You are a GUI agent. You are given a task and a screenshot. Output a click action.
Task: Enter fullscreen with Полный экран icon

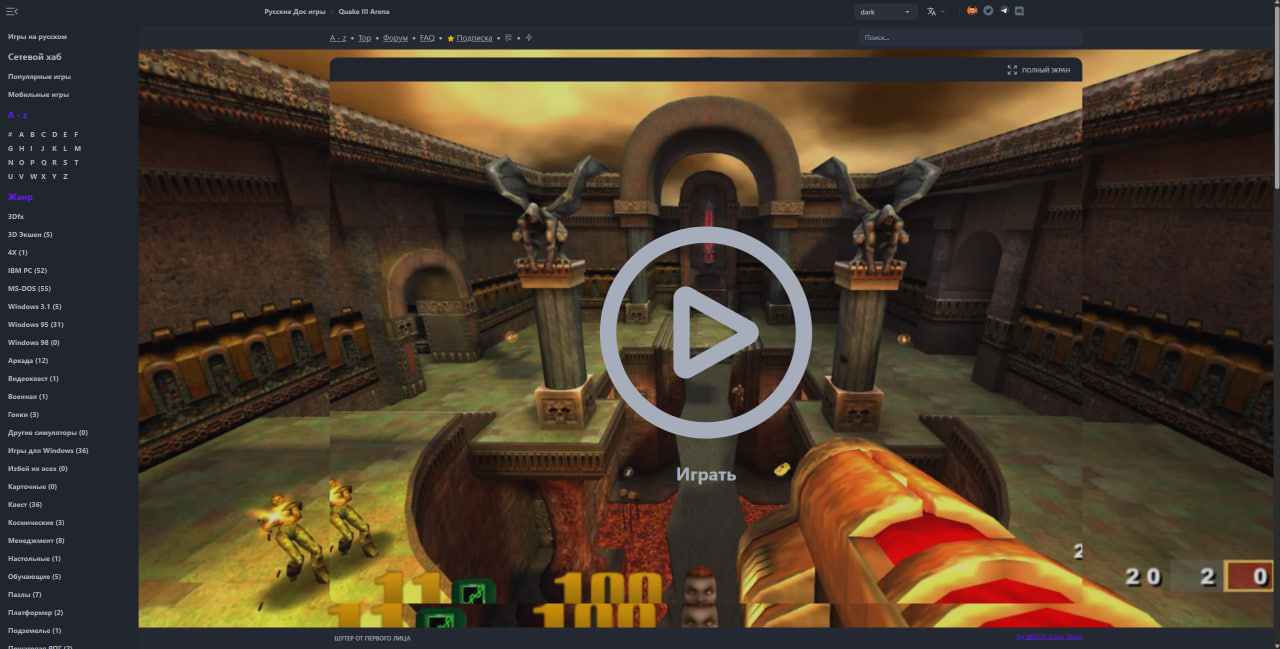(1012, 70)
